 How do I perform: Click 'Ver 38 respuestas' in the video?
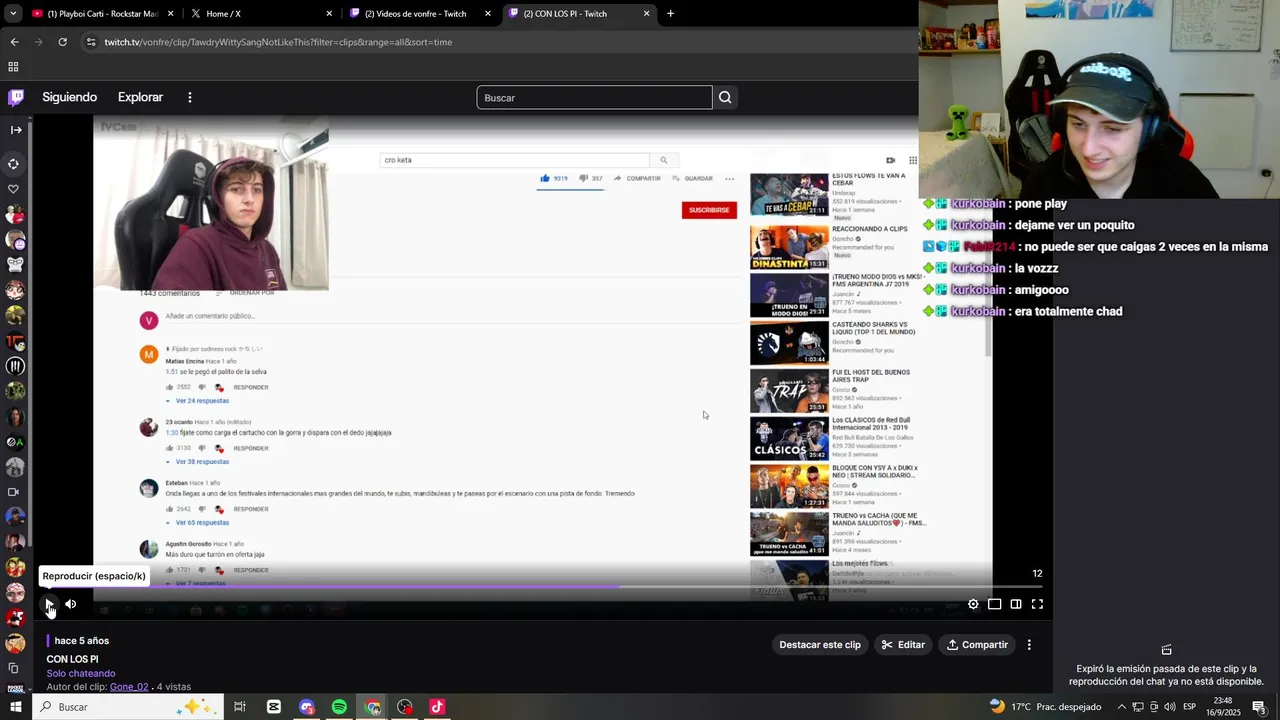pyautogui.click(x=201, y=462)
